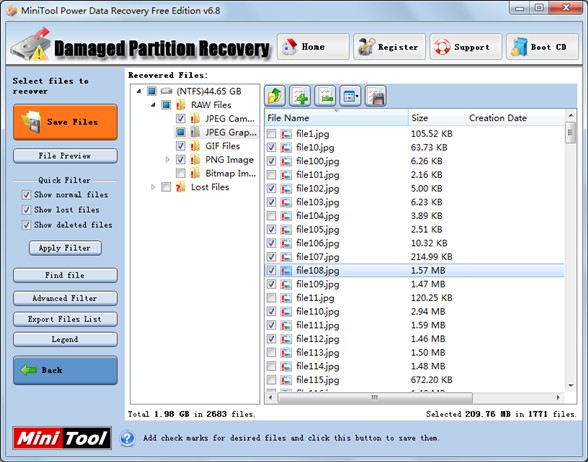
Task: Click the file101.jpg file icon
Action: (286, 175)
